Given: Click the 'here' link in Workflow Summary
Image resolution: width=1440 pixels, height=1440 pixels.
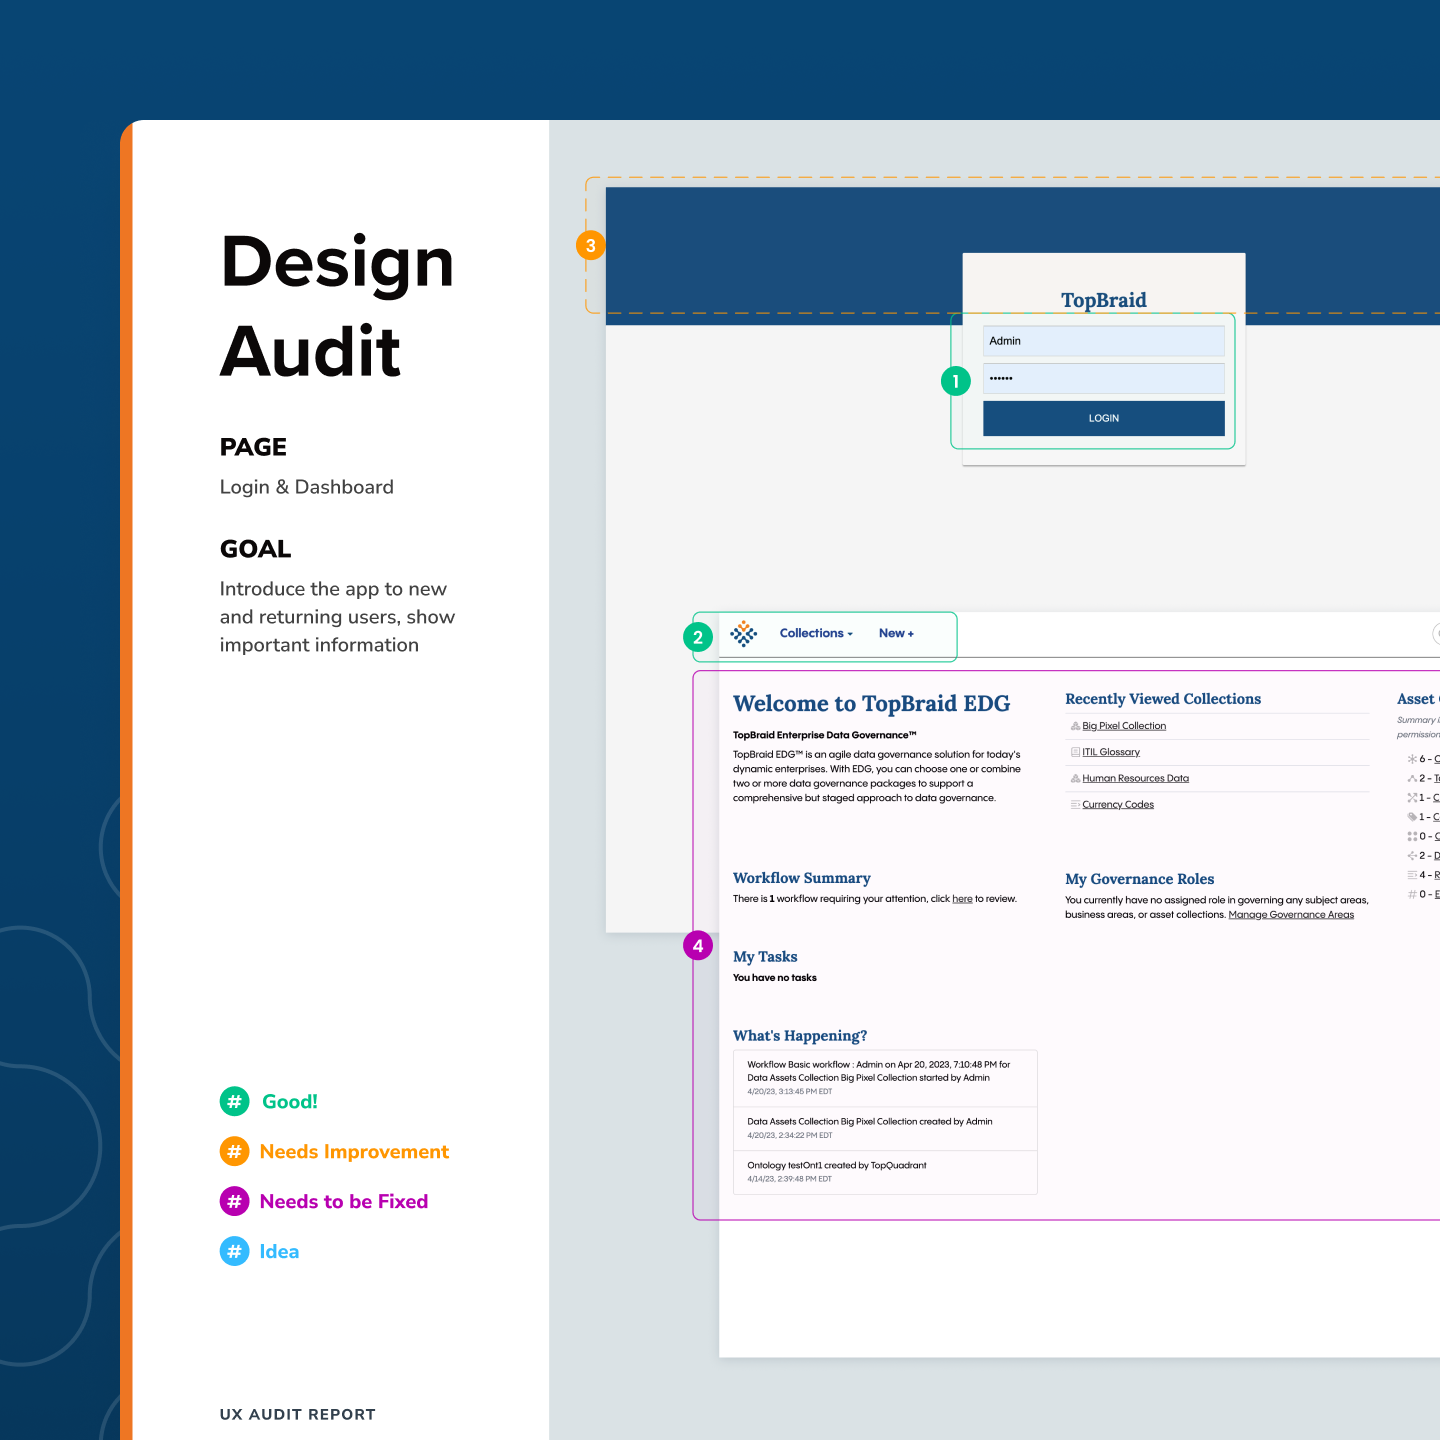Looking at the screenshot, I should (x=962, y=899).
